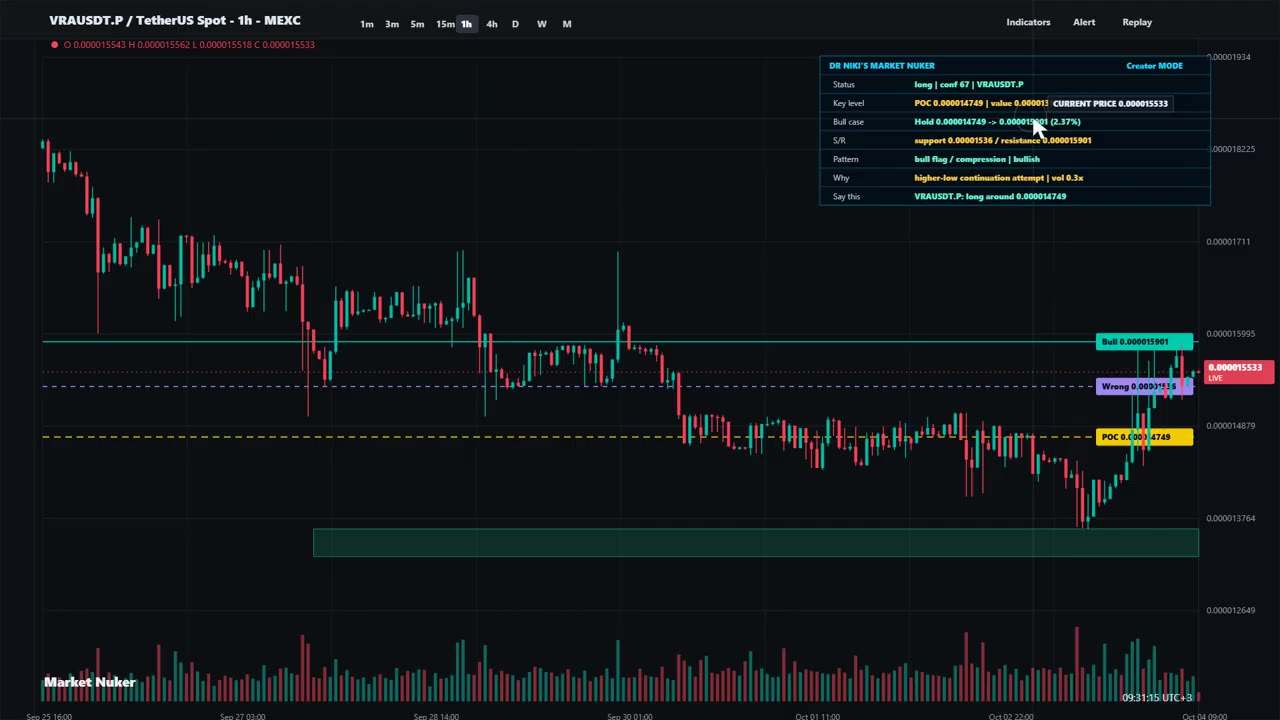Select the 5m timeframe
Viewport: 1280px width, 720px height.
click(x=418, y=24)
